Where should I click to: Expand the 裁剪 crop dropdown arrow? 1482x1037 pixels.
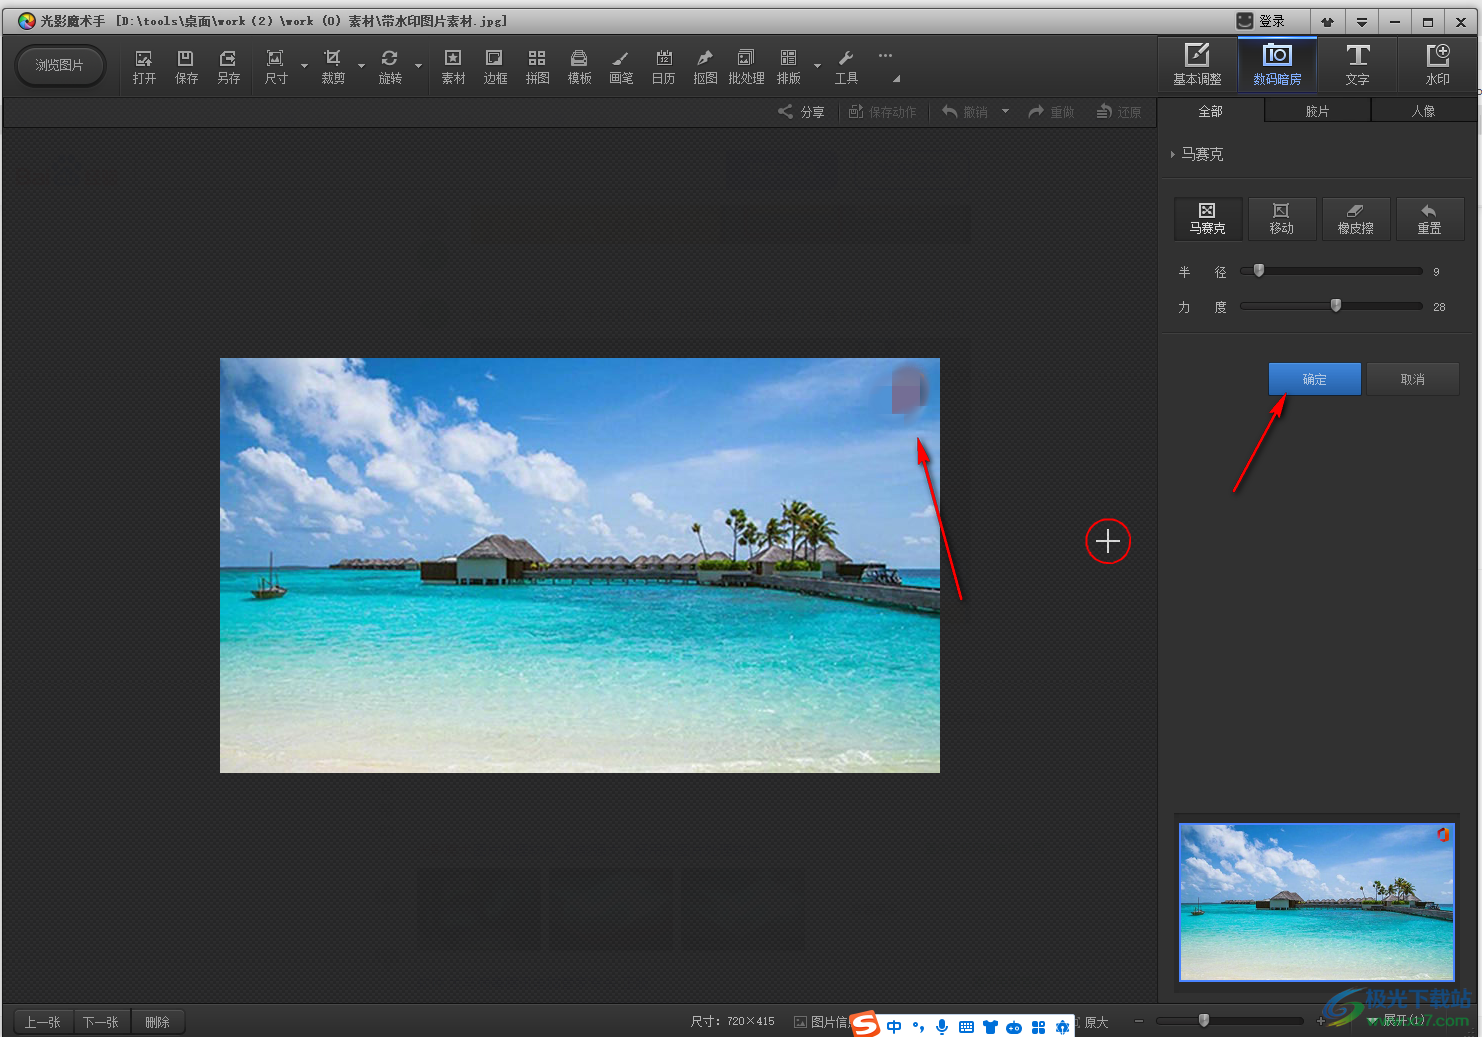coord(361,67)
